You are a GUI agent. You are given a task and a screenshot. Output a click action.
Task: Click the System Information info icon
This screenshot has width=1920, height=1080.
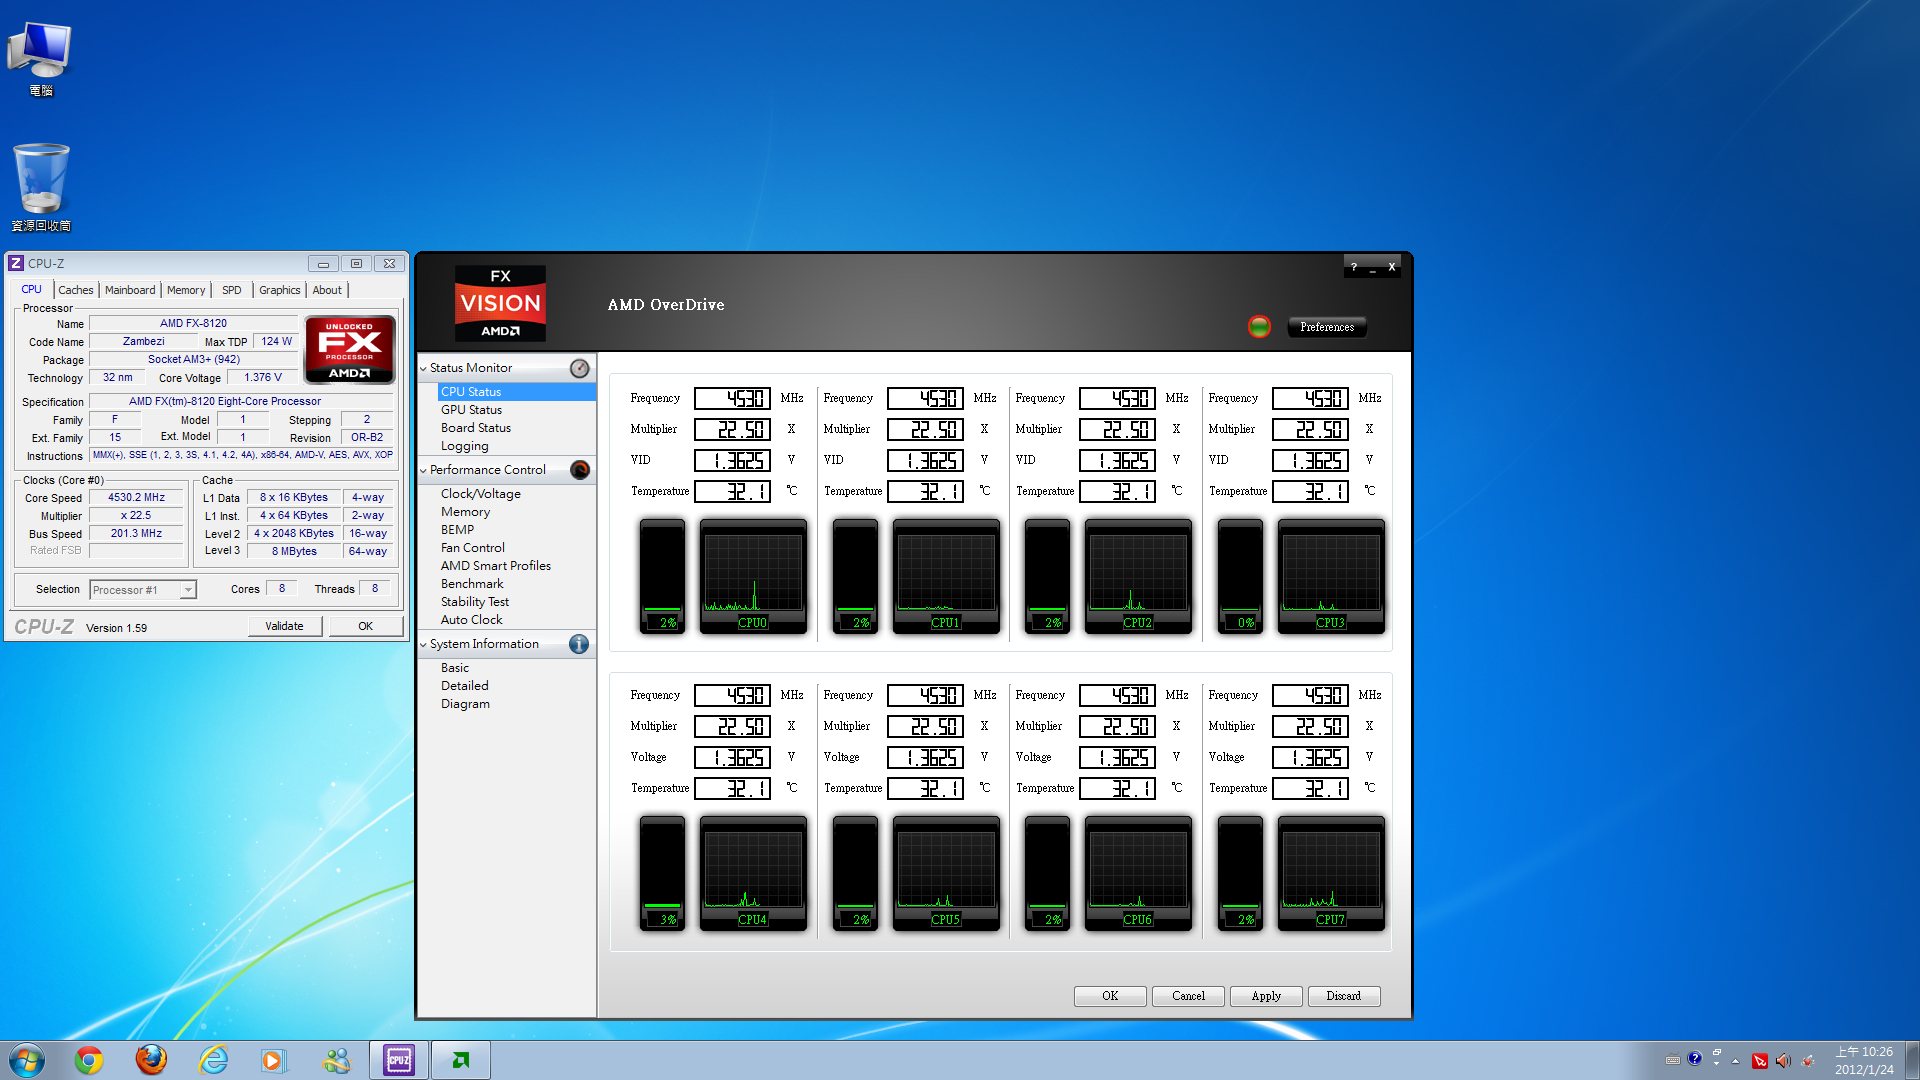579,644
